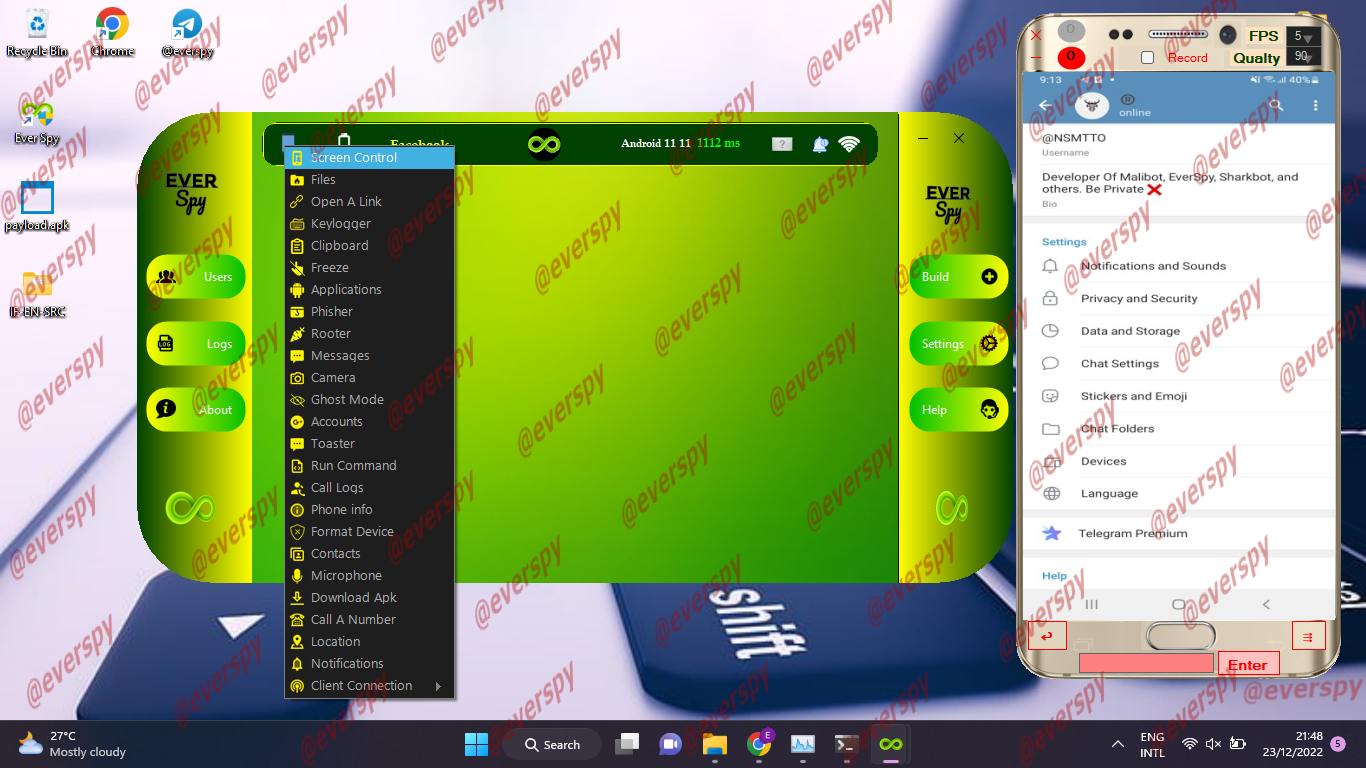Click the infinity logo in the header bar

coord(544,144)
